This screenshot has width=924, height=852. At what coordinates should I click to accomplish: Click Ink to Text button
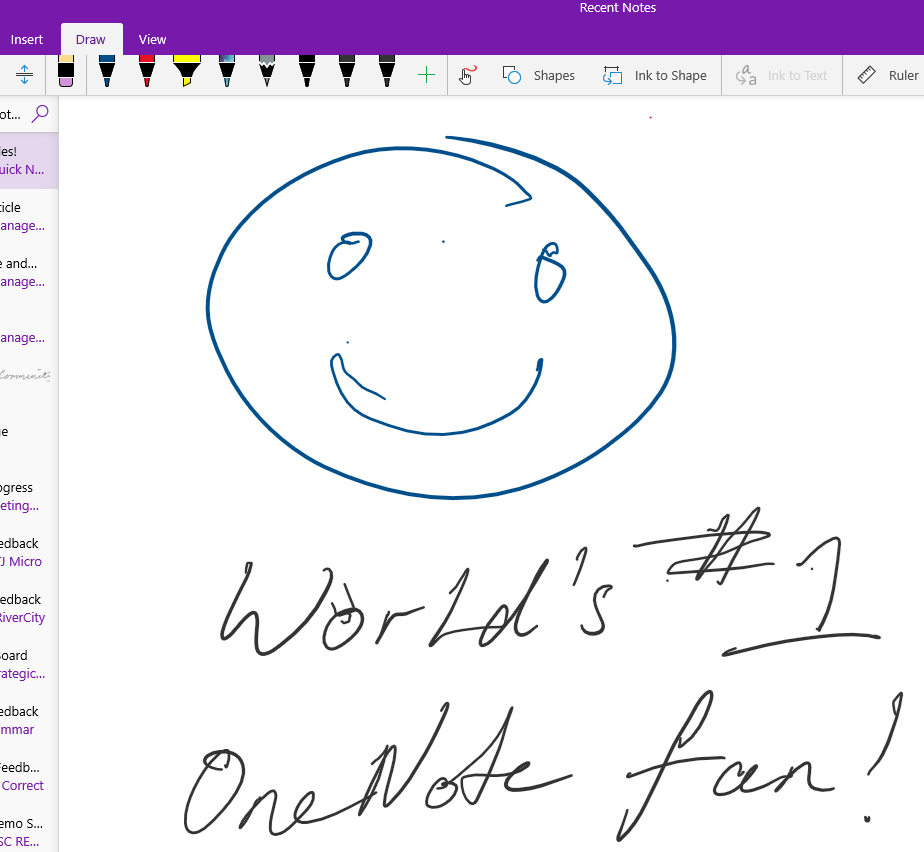coord(781,75)
